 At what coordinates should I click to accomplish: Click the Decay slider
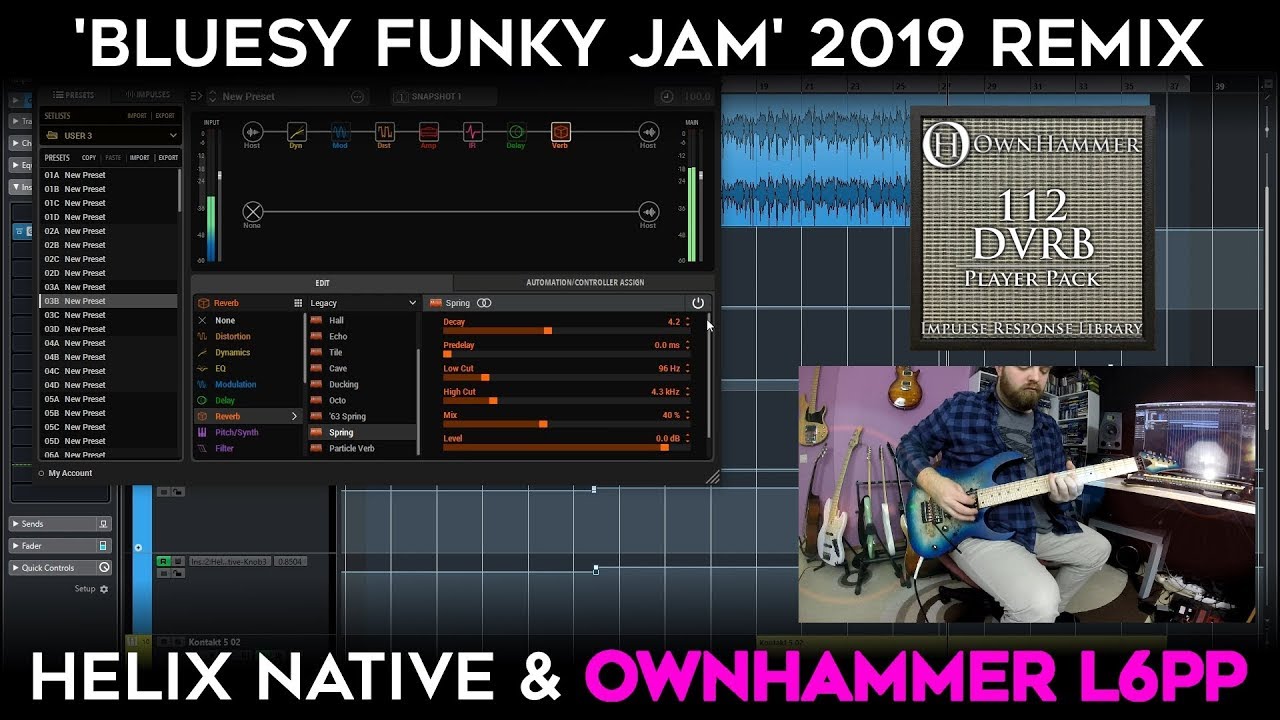tap(565, 330)
